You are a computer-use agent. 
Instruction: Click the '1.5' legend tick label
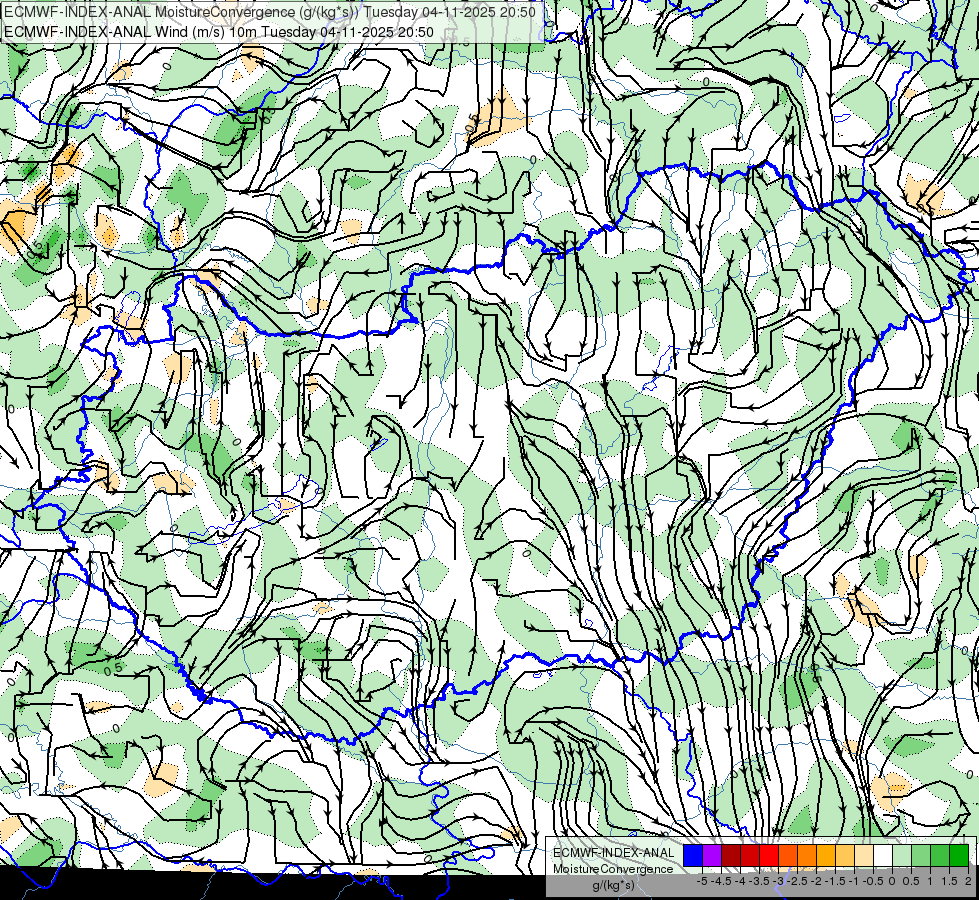pyautogui.click(x=949, y=881)
